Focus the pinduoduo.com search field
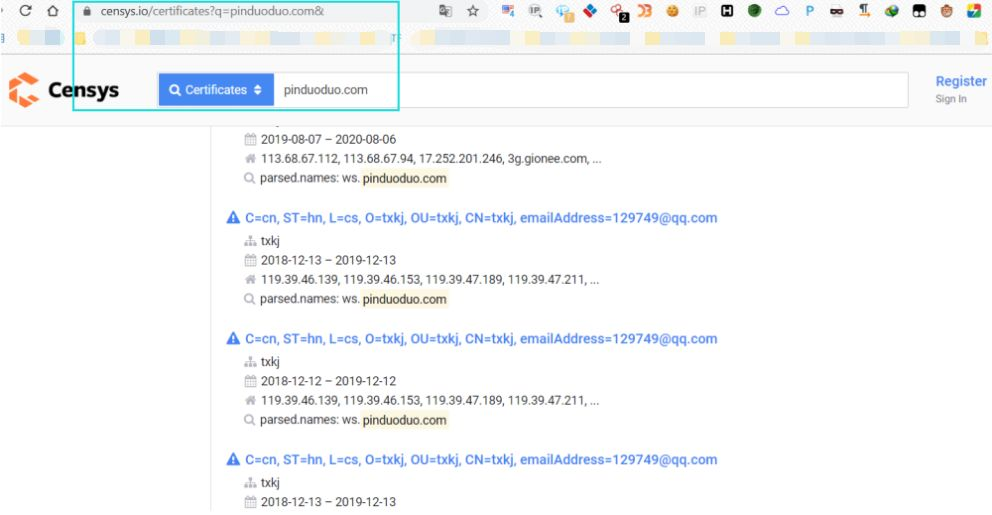 coord(591,90)
